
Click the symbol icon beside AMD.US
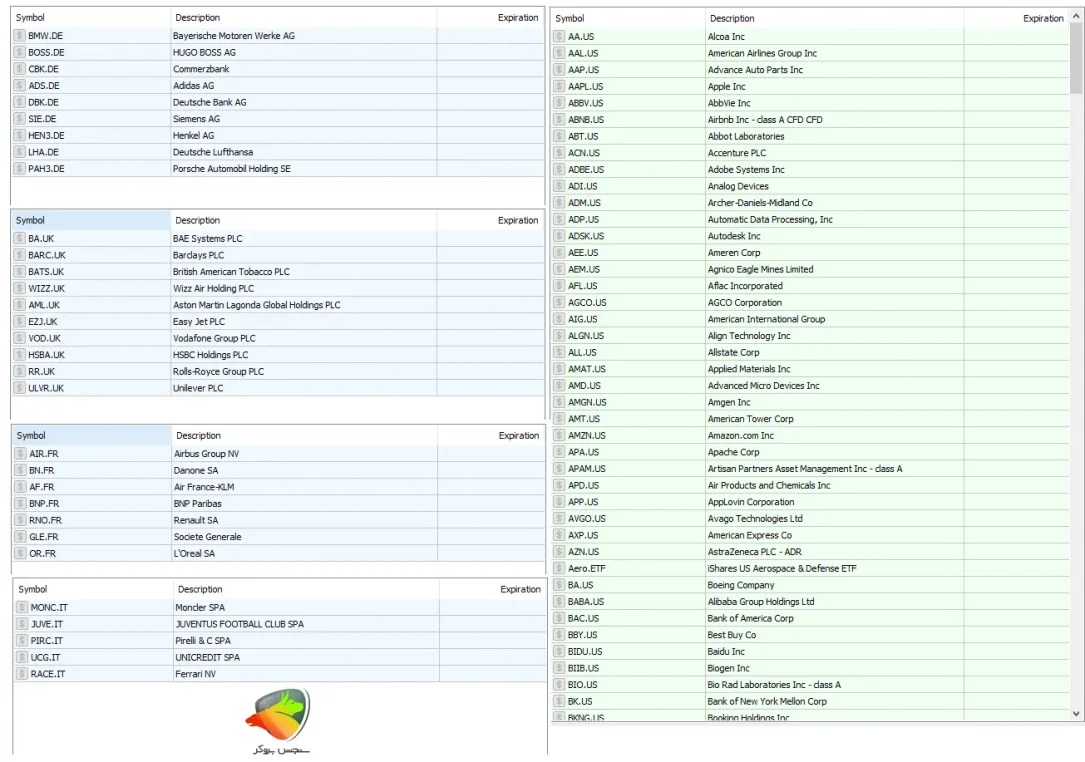click(559, 385)
